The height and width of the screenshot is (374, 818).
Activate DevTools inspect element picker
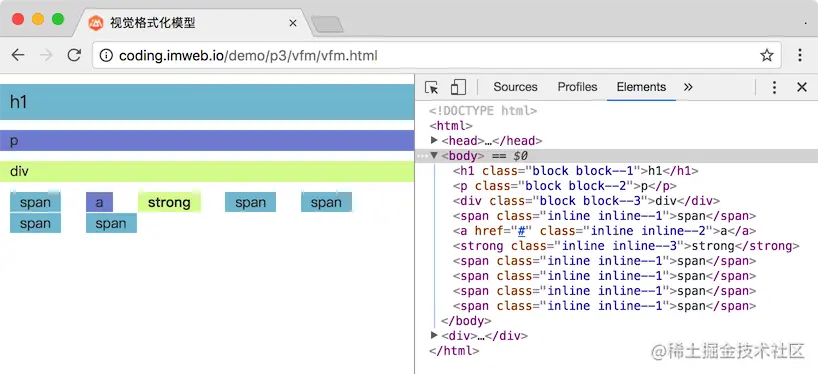click(431, 87)
